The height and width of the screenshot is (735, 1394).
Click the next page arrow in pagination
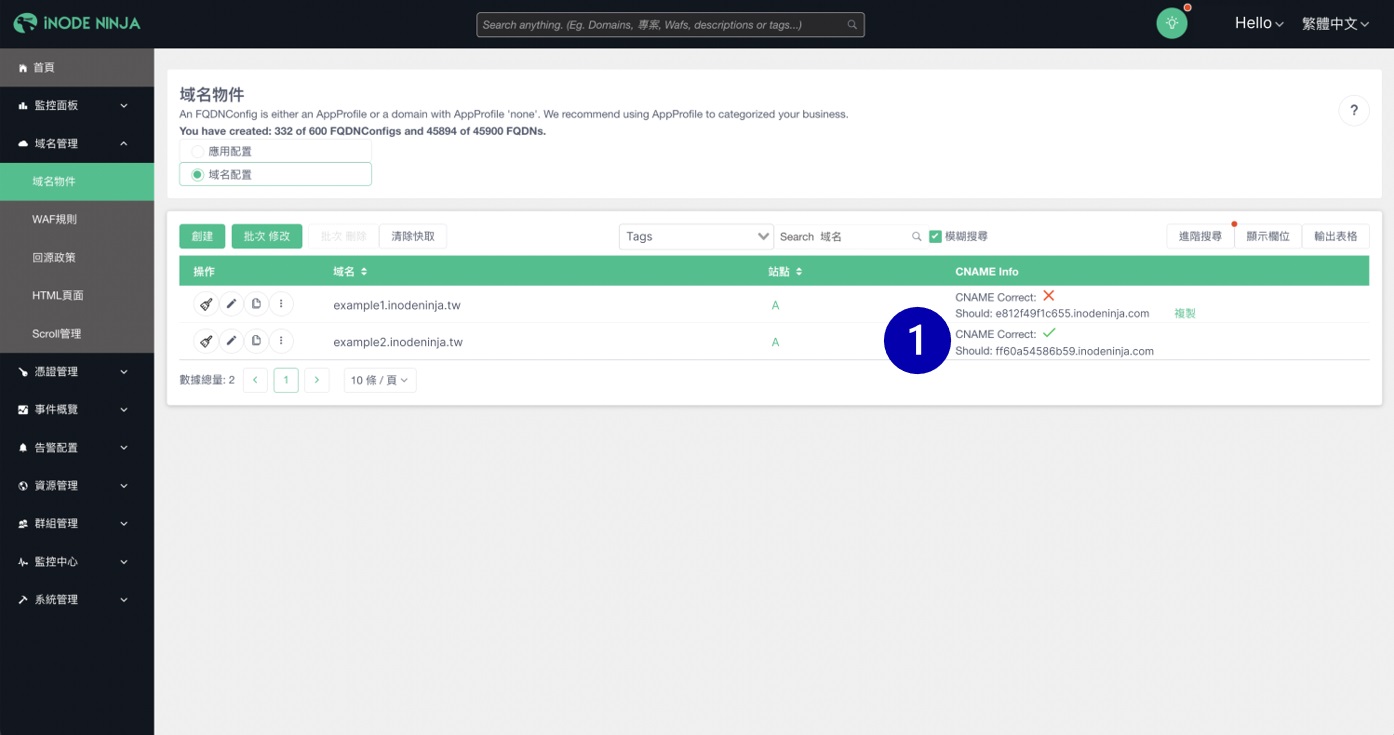(x=317, y=380)
